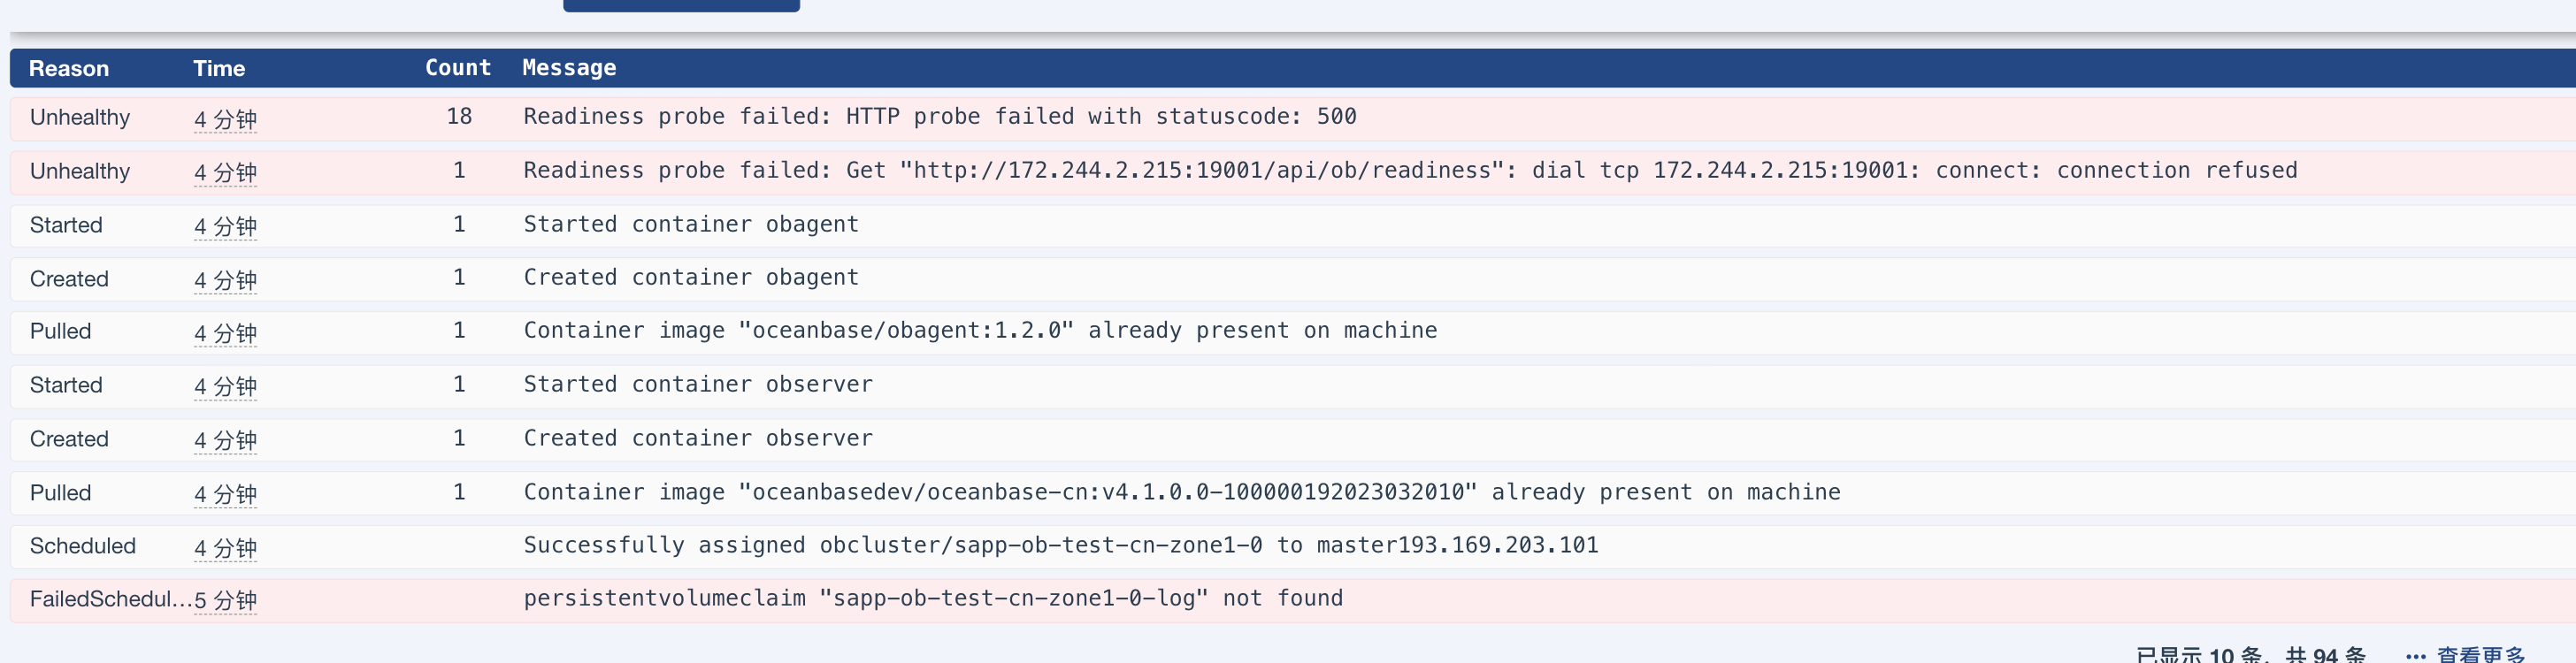The width and height of the screenshot is (2576, 663).
Task: Sort by the Count column header
Action: pos(458,68)
